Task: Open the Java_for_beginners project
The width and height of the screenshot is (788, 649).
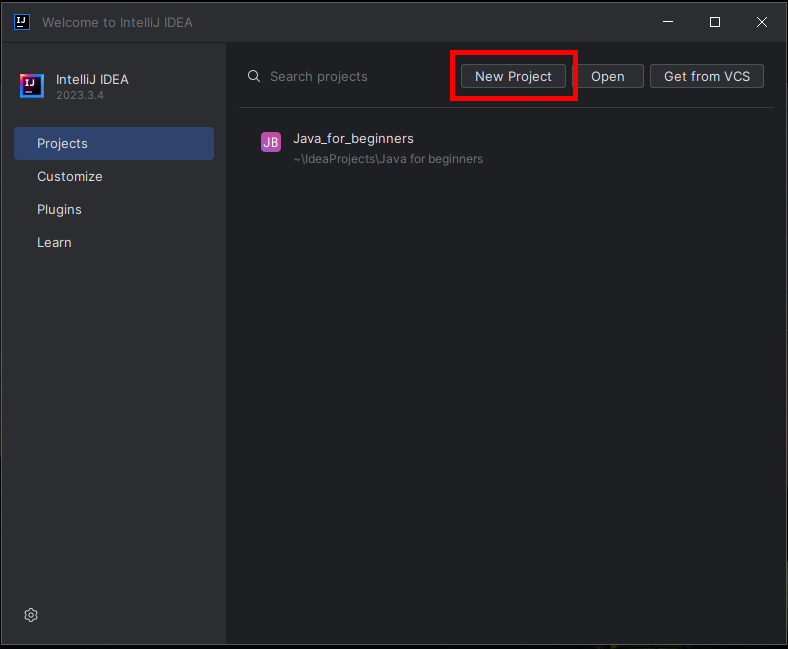Action: pyautogui.click(x=506, y=148)
